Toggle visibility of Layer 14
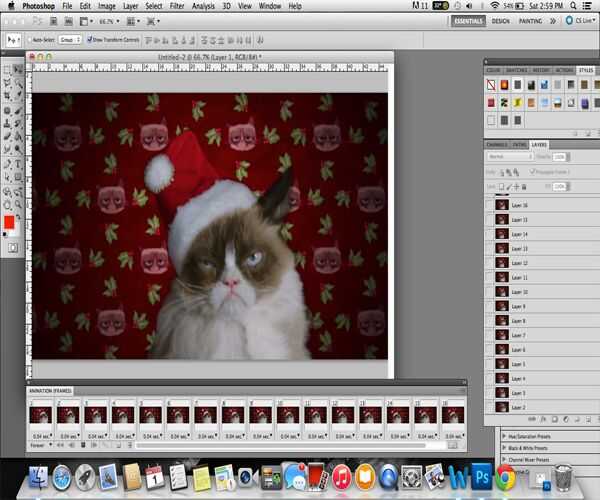Screen dimensions: 600x500 click(489, 234)
